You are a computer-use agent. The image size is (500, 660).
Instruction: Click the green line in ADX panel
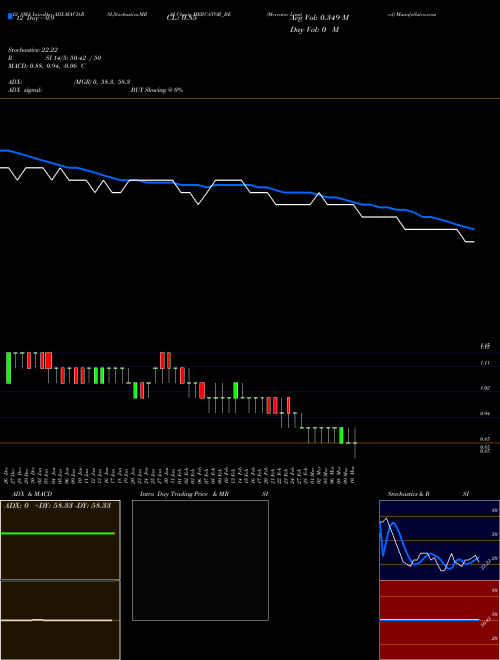coord(58,533)
